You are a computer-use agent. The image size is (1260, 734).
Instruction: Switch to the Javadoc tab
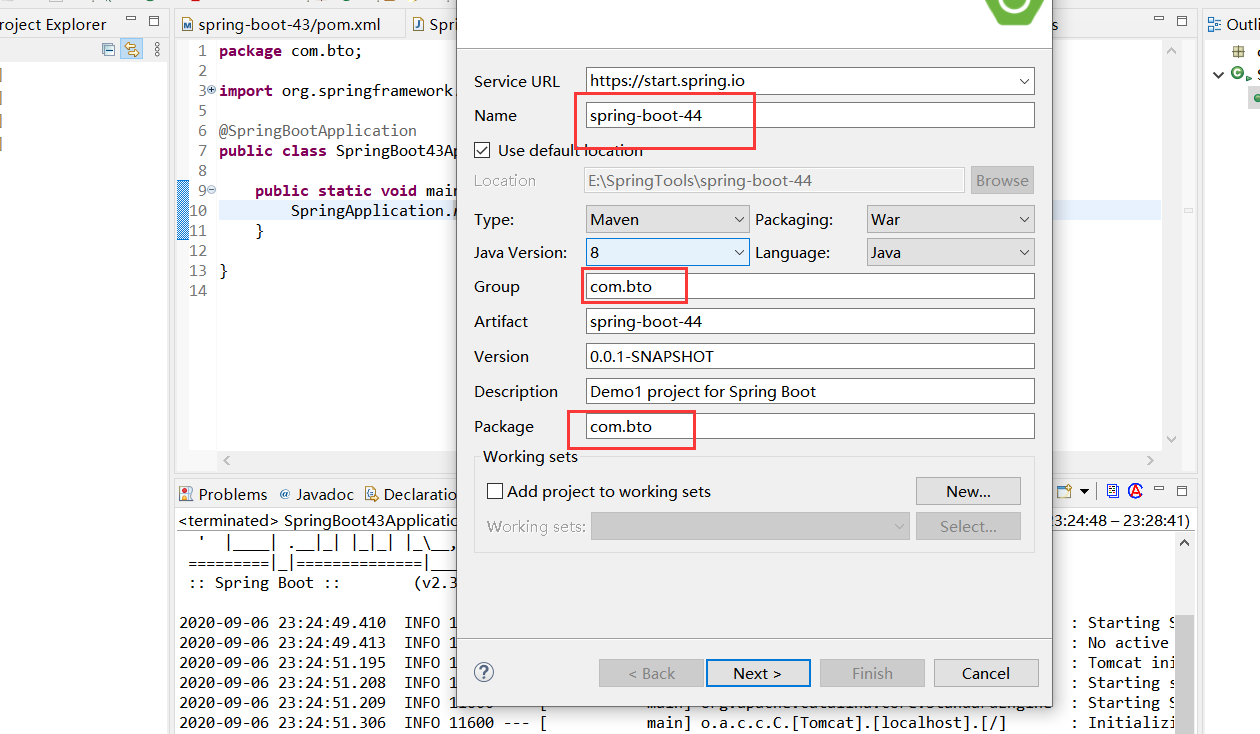(x=317, y=494)
